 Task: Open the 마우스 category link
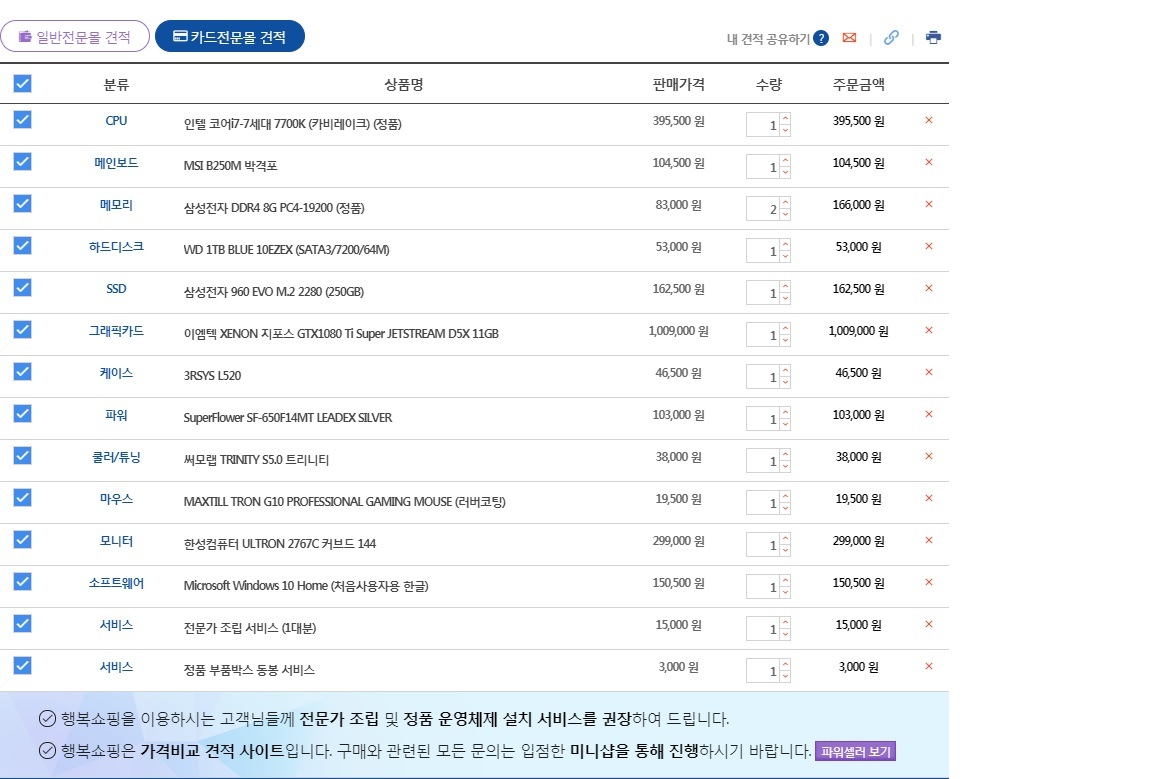tap(116, 499)
